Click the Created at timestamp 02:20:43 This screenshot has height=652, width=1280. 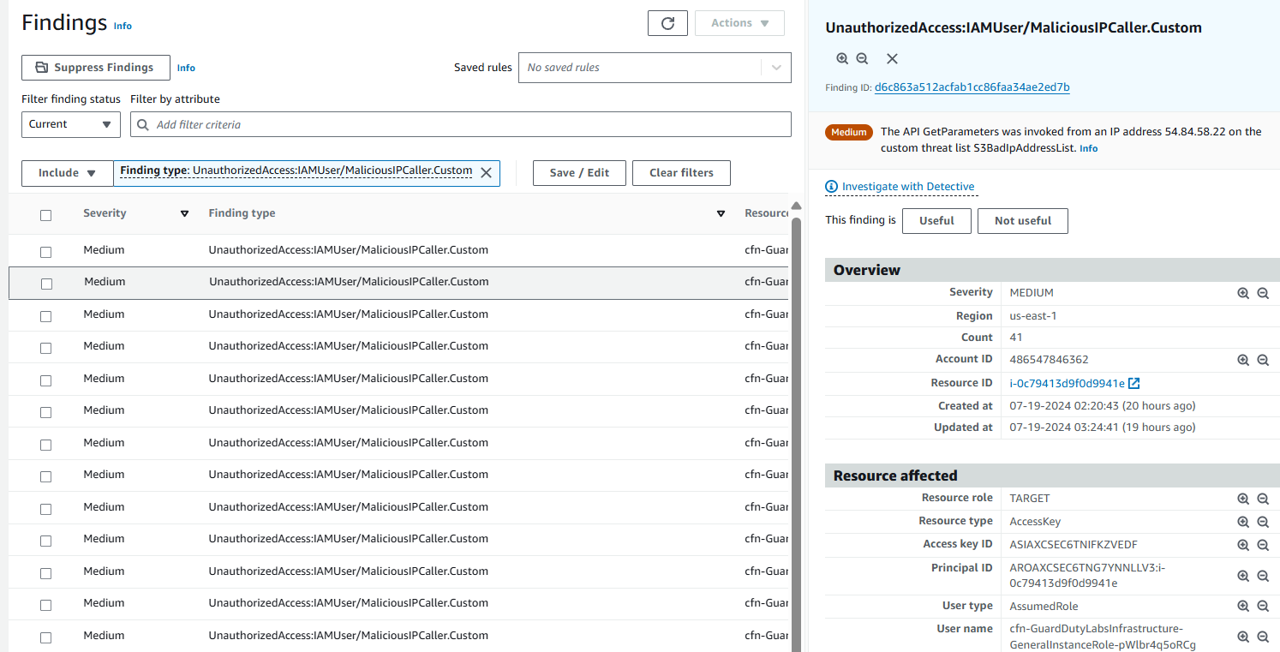click(x=1102, y=406)
